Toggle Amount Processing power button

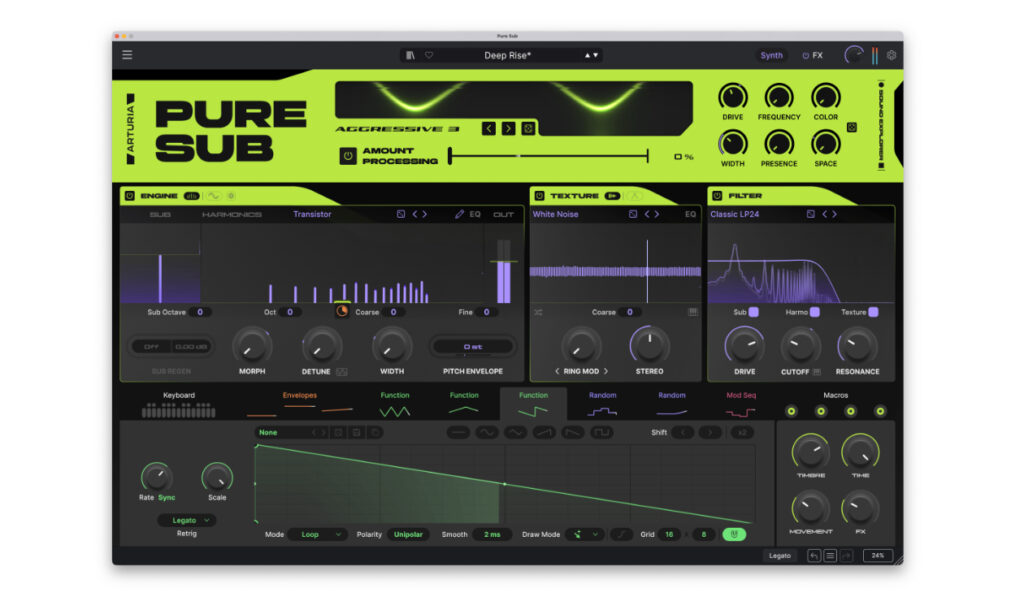pyautogui.click(x=347, y=156)
